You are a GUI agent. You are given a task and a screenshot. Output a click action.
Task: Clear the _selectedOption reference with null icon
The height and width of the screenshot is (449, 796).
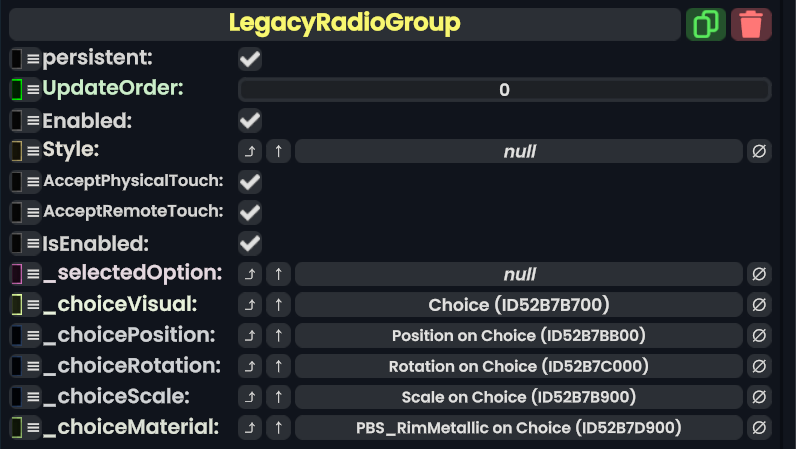tap(759, 274)
